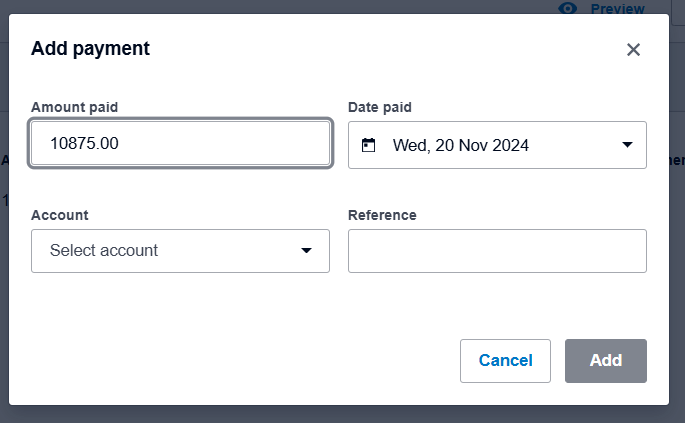Click into the empty Reference field
Viewport: 685px width, 423px height.
click(x=497, y=250)
